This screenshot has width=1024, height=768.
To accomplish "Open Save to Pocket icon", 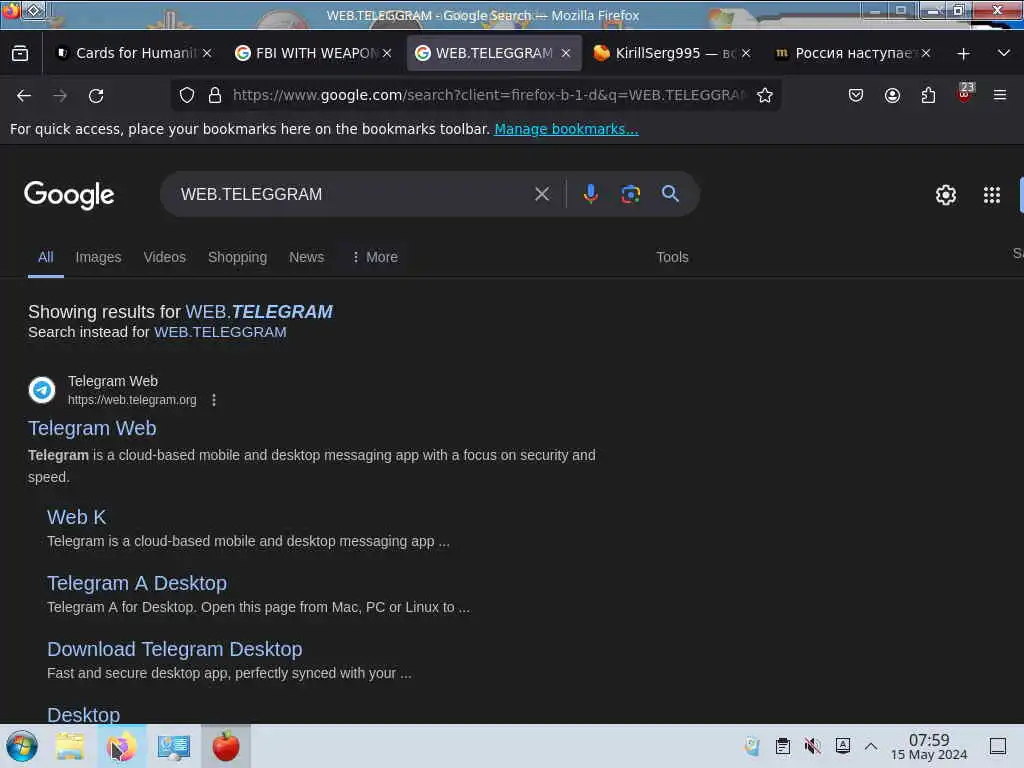I will [x=856, y=95].
